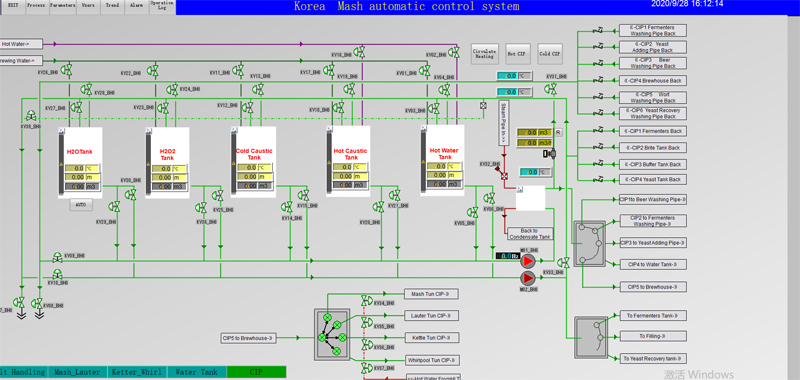Click the Circulate Heating button
The width and height of the screenshot is (800, 380).
tap(484, 54)
